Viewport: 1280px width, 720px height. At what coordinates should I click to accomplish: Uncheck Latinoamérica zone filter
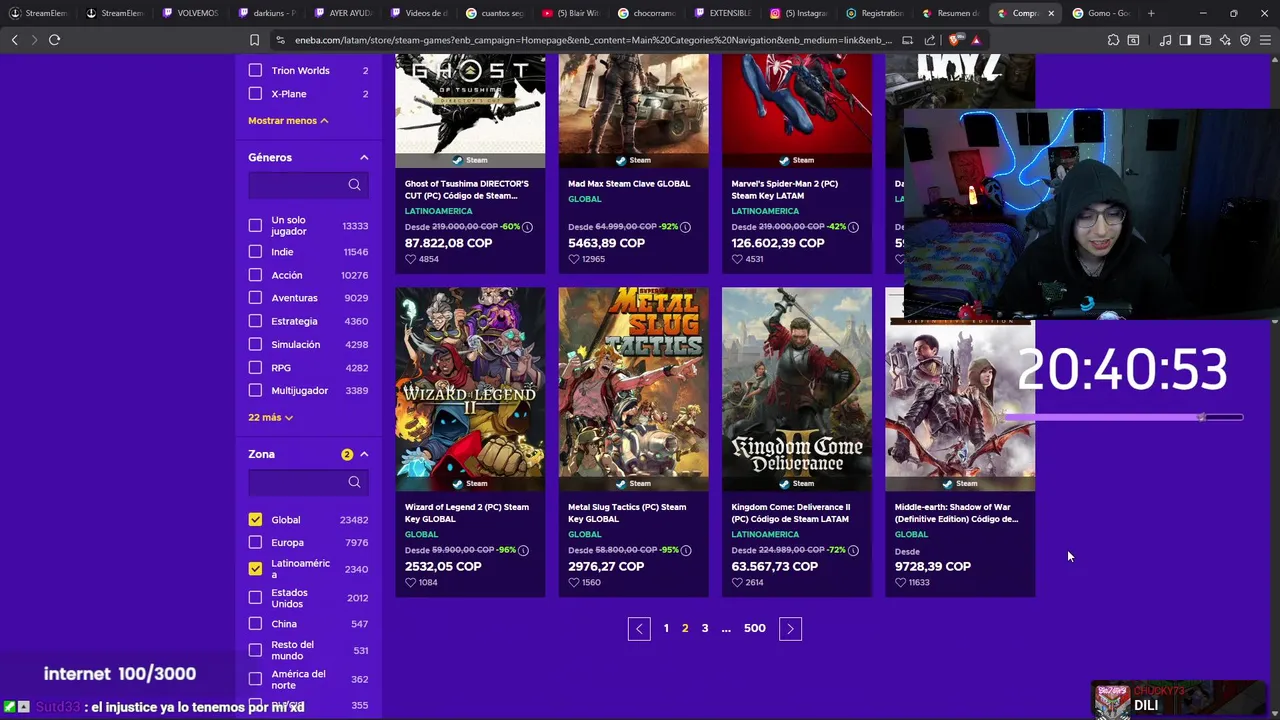(x=255, y=568)
